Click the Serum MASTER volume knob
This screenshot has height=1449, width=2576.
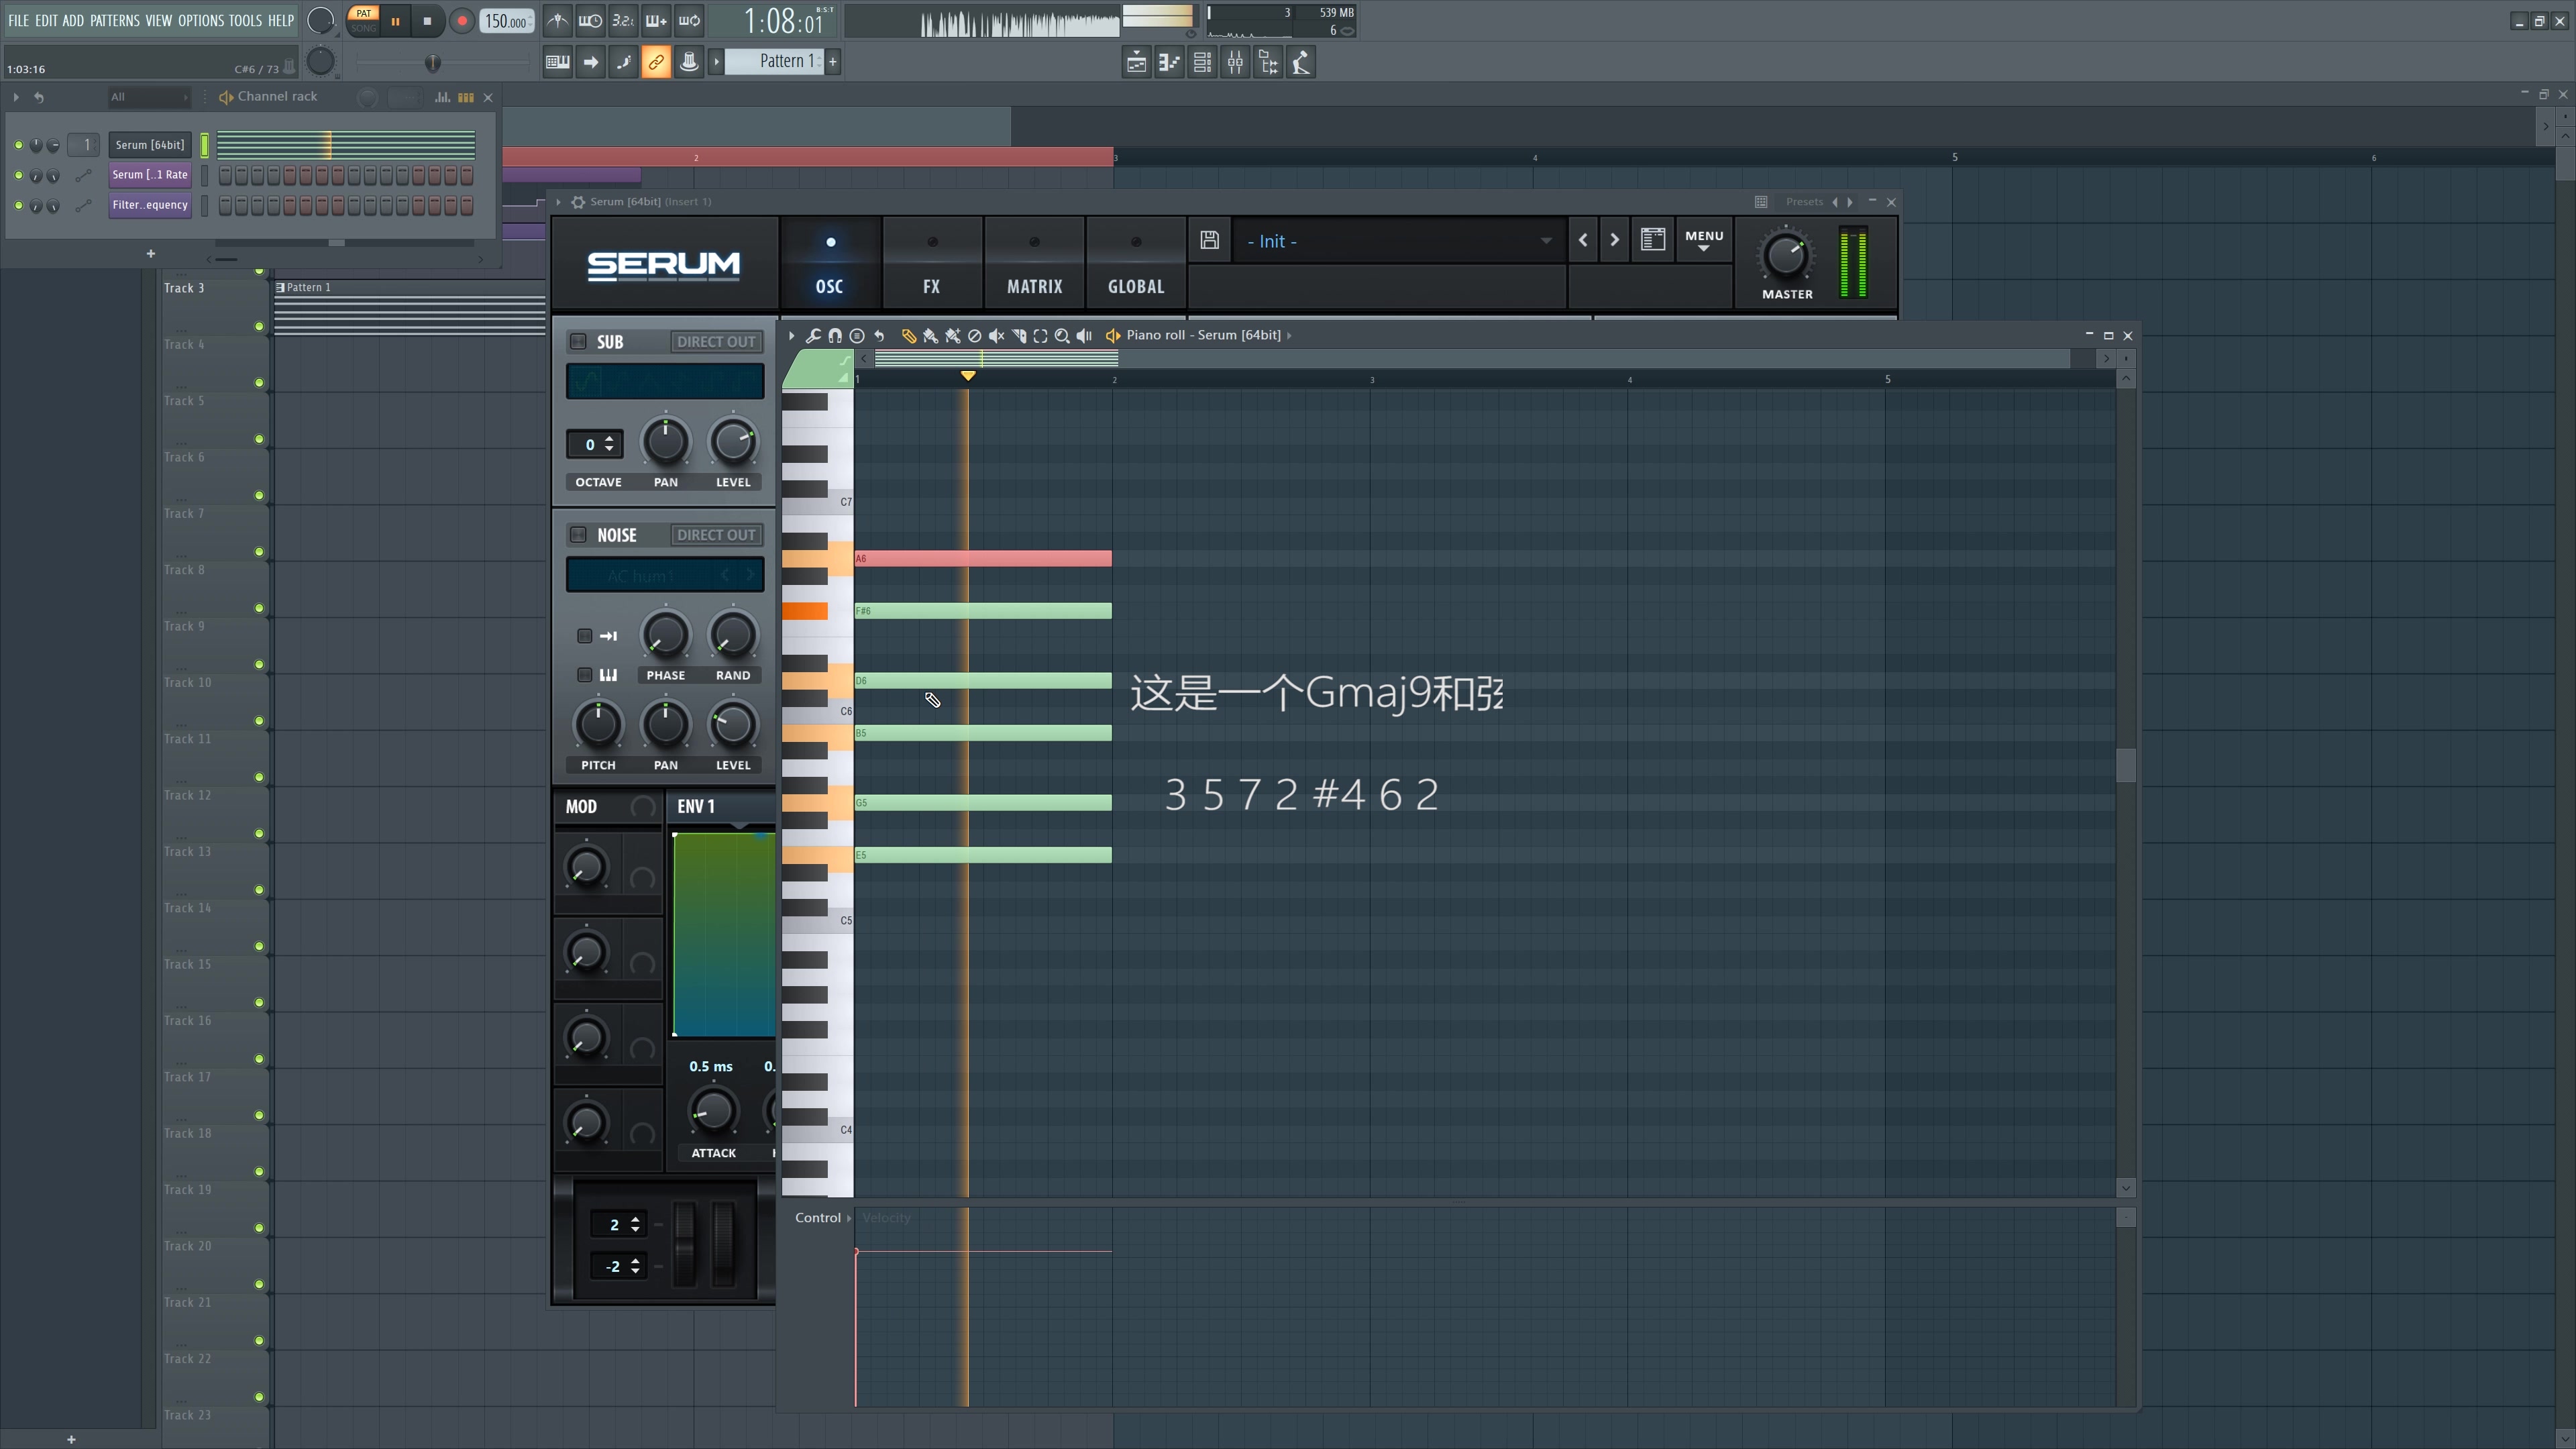(x=1786, y=255)
